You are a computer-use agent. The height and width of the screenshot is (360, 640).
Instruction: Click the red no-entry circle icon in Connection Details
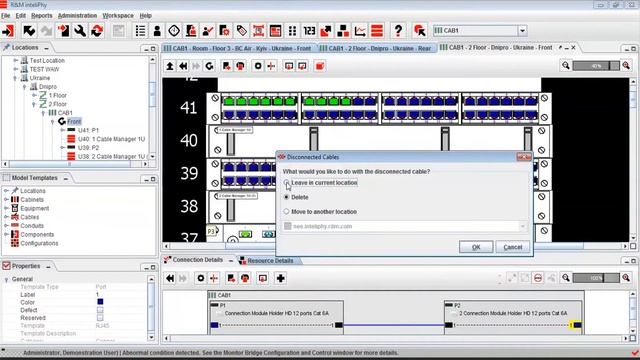click(x=538, y=278)
